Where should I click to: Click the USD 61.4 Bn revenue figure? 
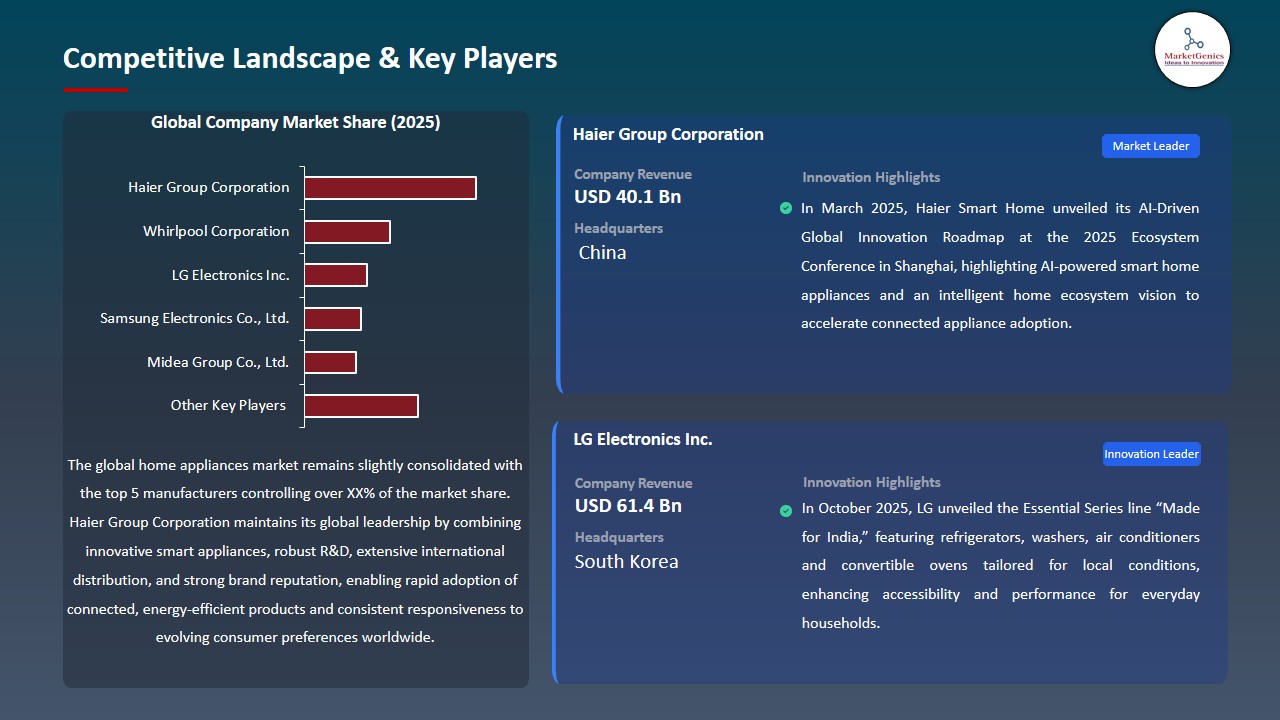[x=627, y=506]
